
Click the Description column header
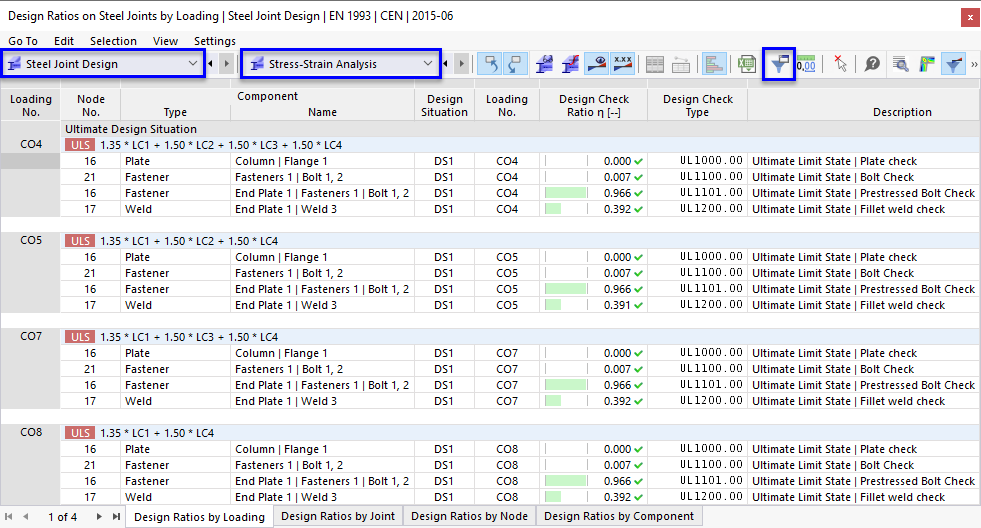click(x=902, y=112)
